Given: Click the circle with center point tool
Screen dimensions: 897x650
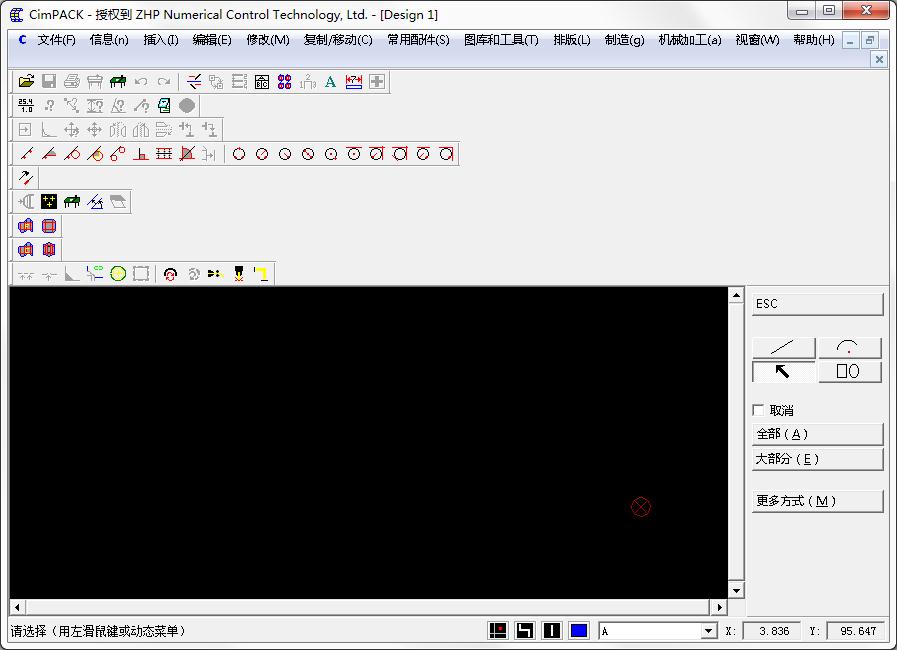Looking at the screenshot, I should pyautogui.click(x=331, y=154).
